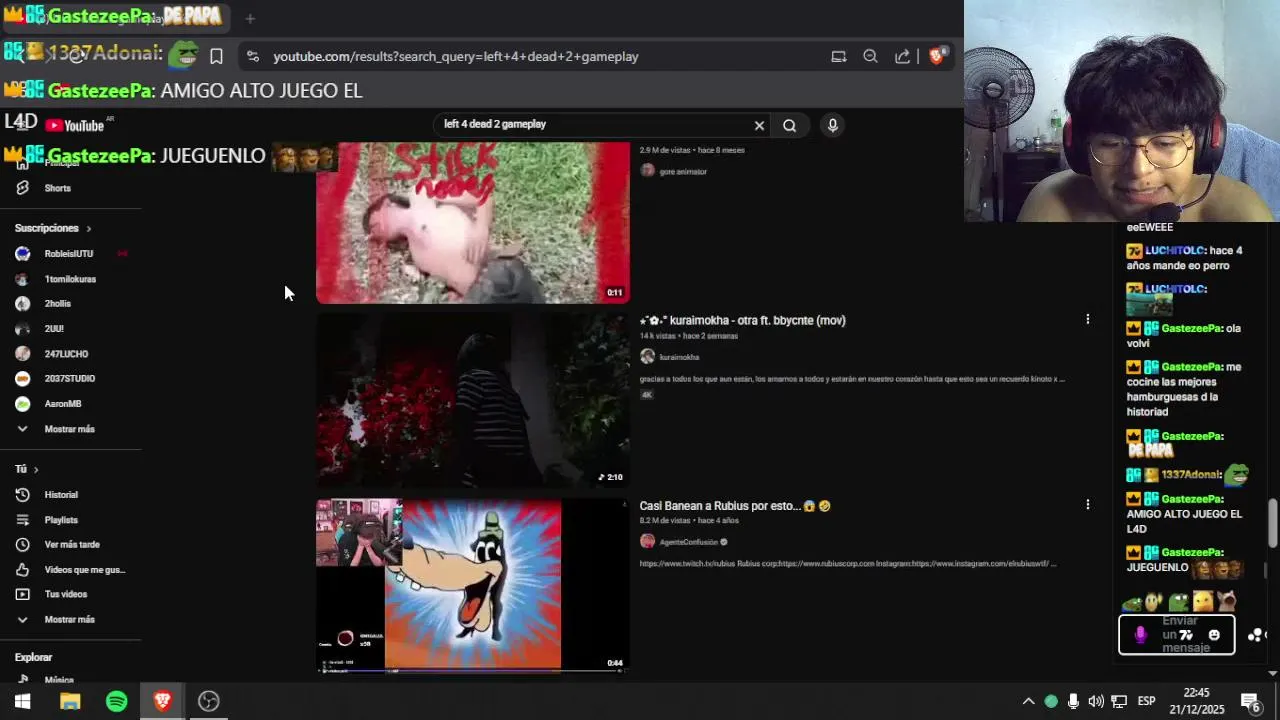Share this page with the share icon

pos(902,57)
